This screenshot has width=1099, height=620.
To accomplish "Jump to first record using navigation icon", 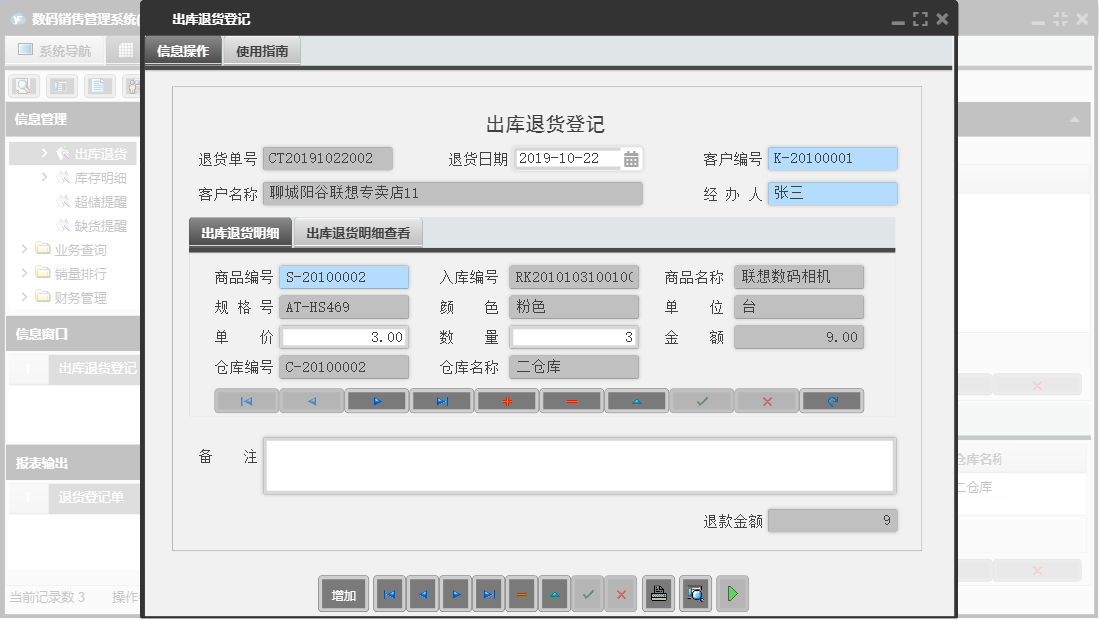I will pyautogui.click(x=246, y=400).
